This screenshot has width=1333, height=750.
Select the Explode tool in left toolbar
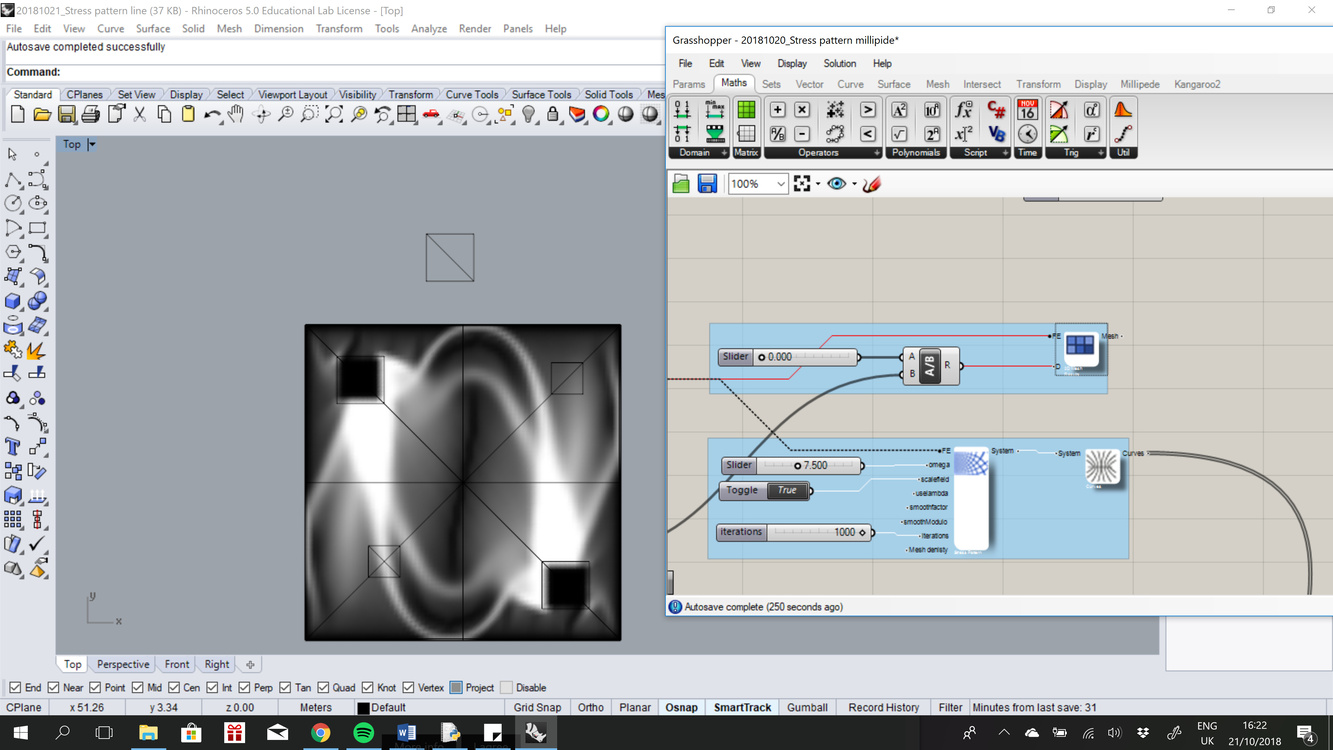coord(37,350)
